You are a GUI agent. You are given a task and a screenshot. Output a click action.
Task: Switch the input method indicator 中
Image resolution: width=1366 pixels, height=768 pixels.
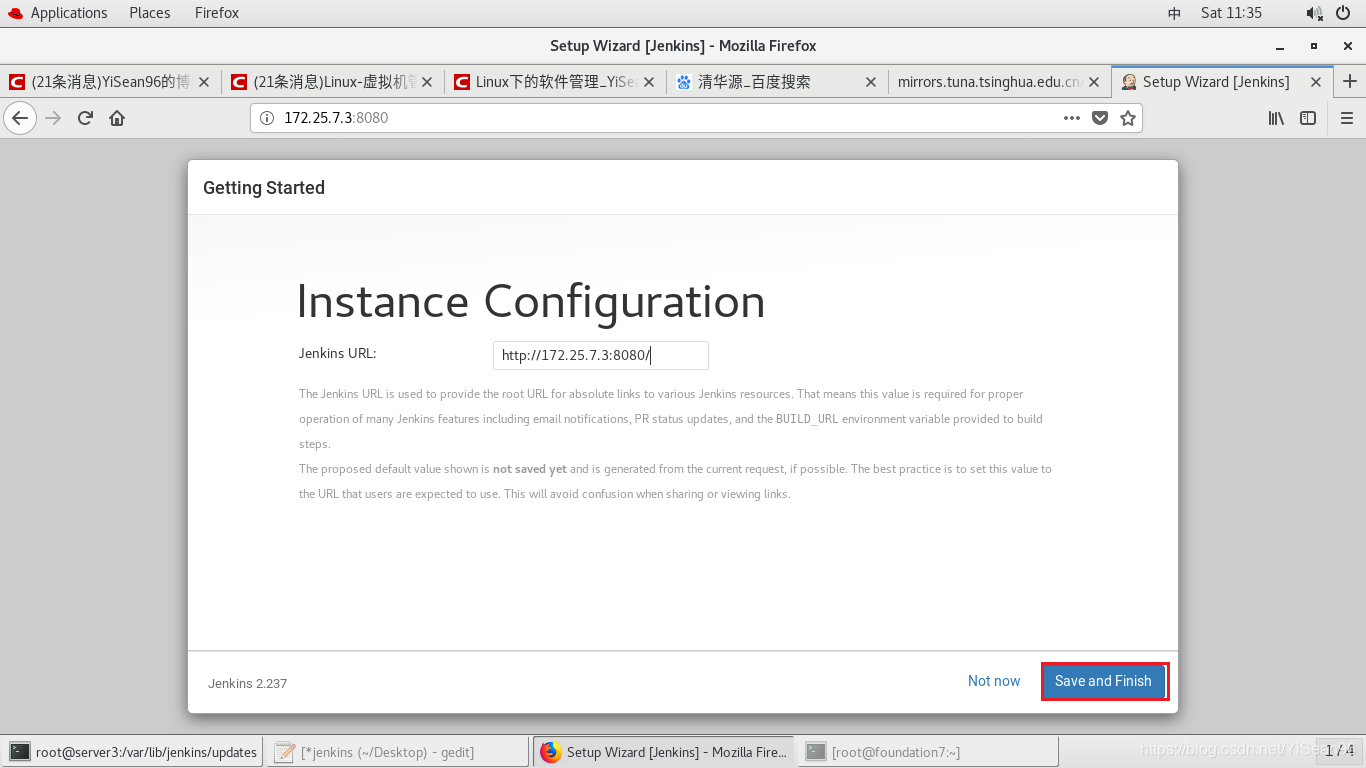[1174, 13]
